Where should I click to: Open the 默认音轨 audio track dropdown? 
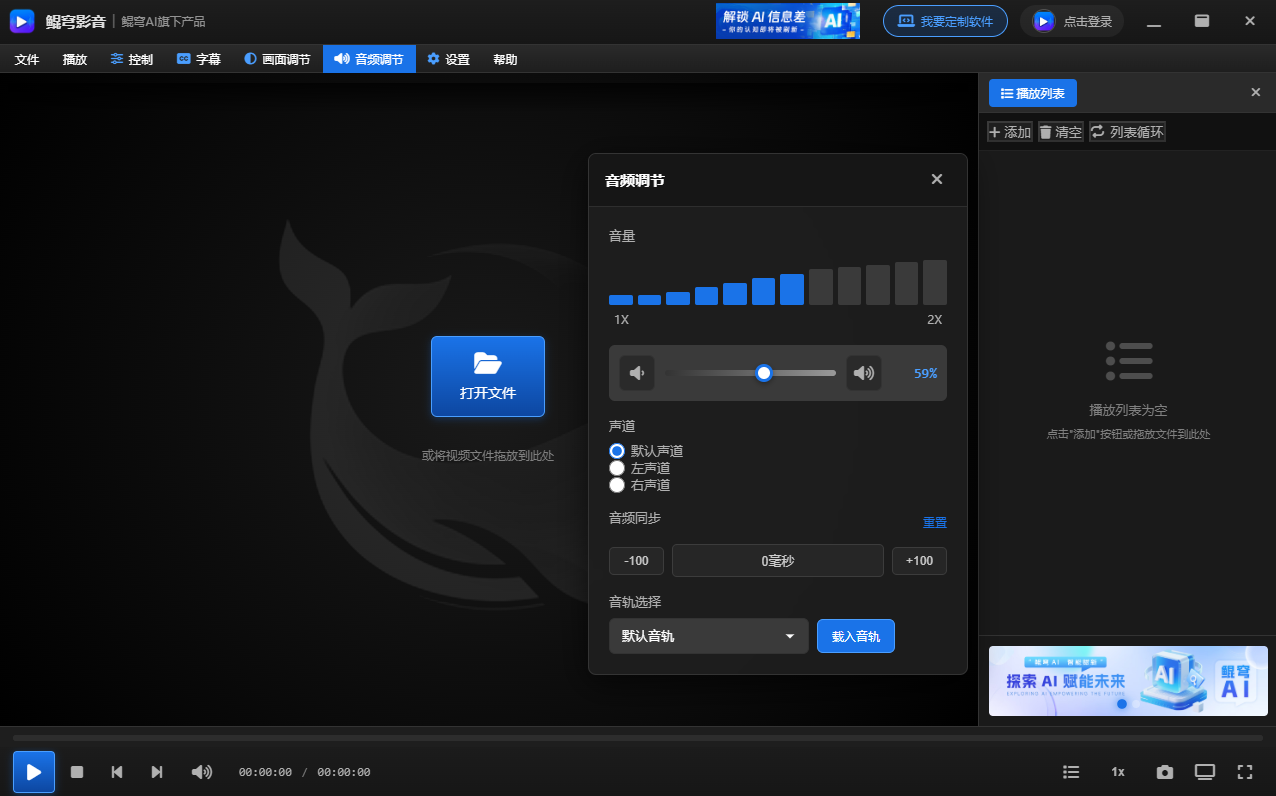click(x=708, y=636)
